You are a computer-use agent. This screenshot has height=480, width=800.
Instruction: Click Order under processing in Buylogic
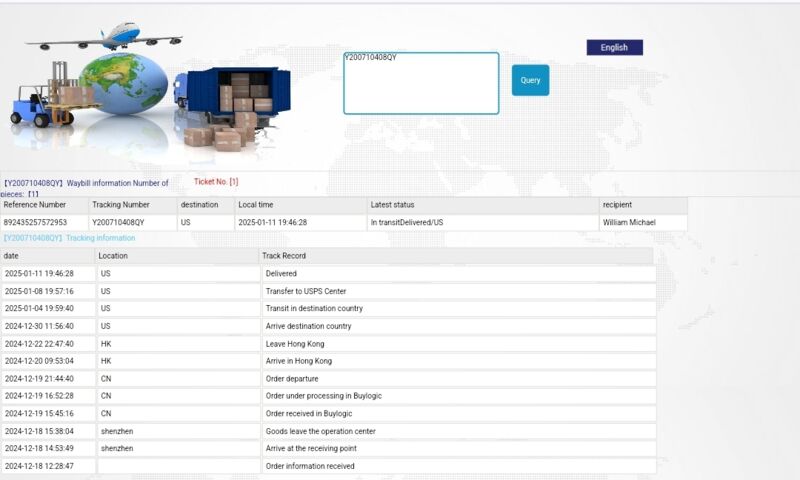coord(323,396)
